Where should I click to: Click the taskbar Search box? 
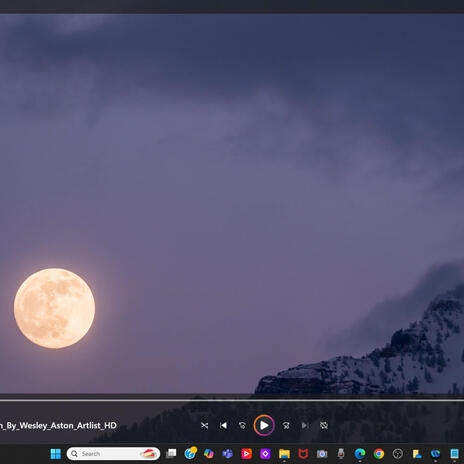coord(113,454)
